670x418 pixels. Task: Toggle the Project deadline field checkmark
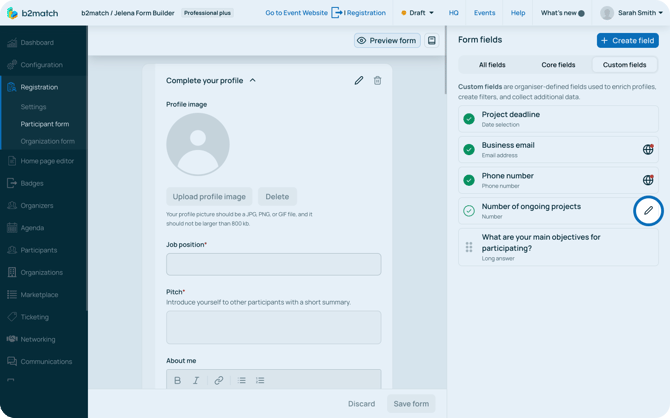pos(469,119)
